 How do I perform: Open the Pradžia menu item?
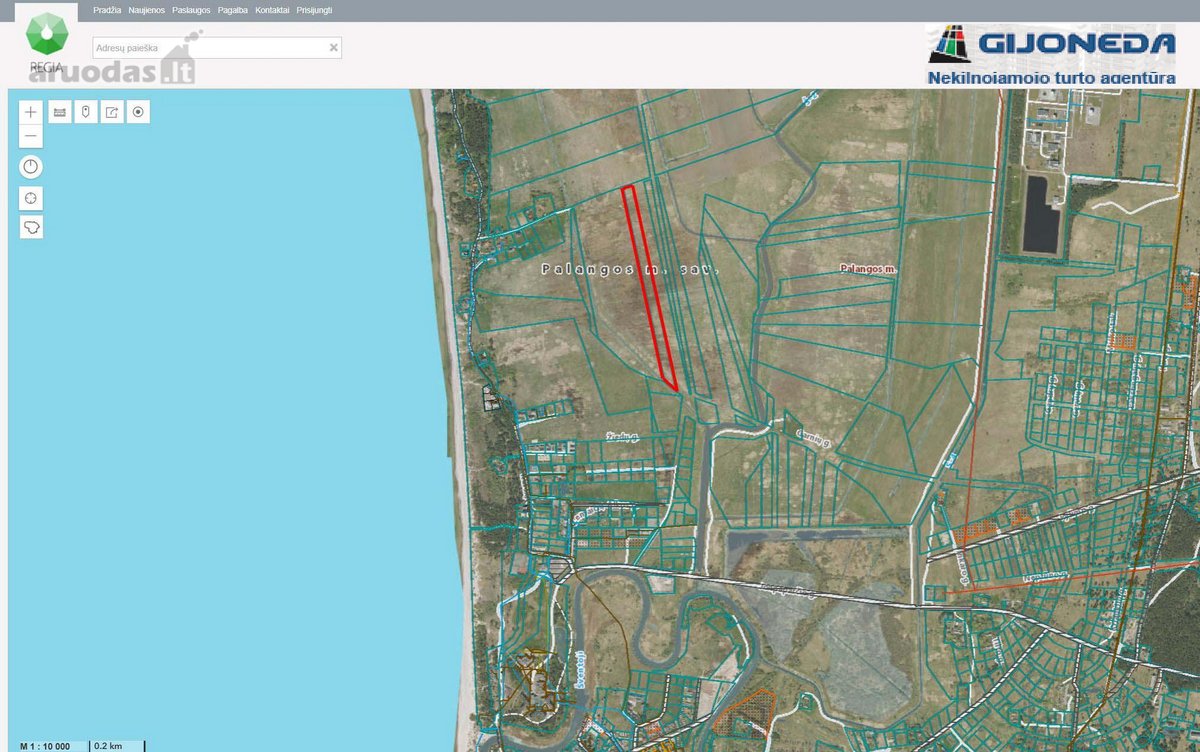point(107,10)
